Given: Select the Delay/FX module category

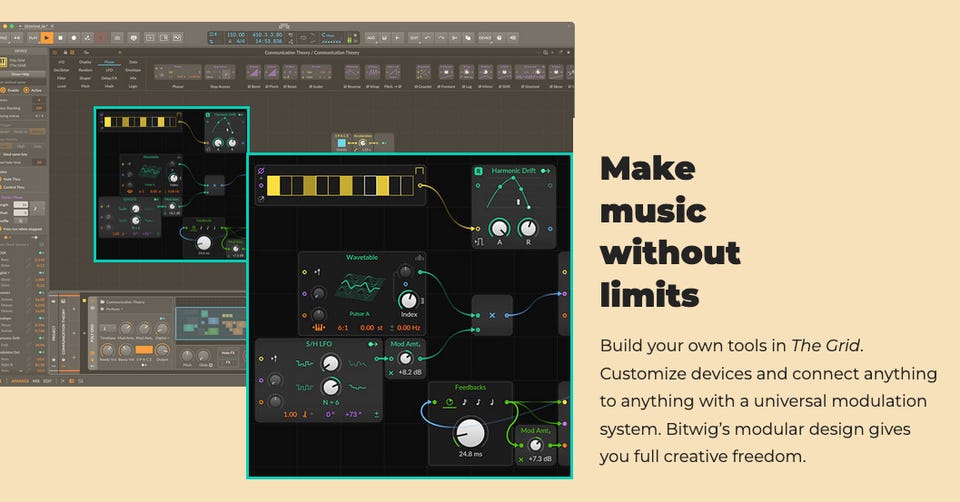Looking at the screenshot, I should point(109,78).
